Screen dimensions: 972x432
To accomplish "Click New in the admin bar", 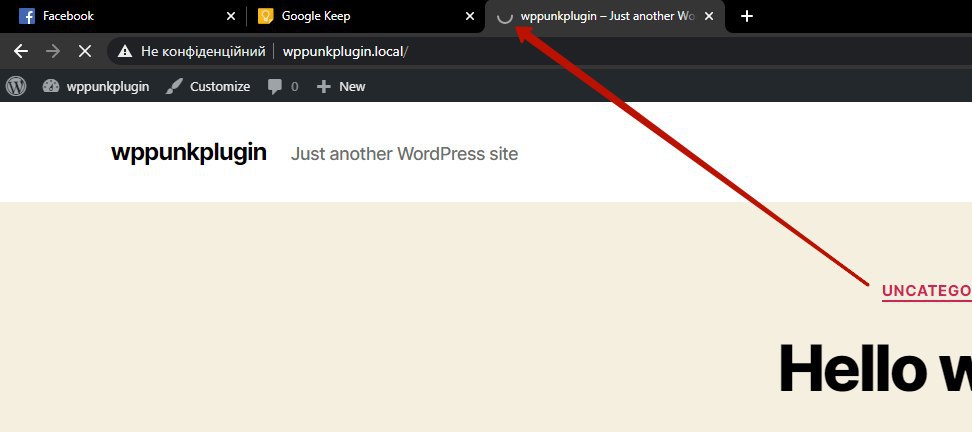I will click(341, 86).
